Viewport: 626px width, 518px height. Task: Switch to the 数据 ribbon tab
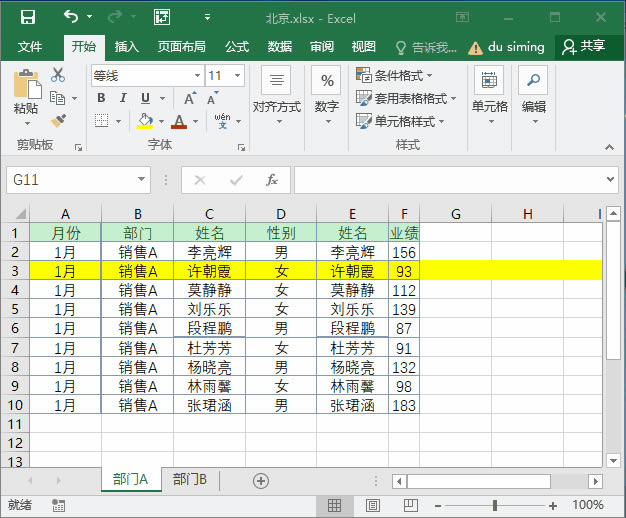tap(279, 47)
